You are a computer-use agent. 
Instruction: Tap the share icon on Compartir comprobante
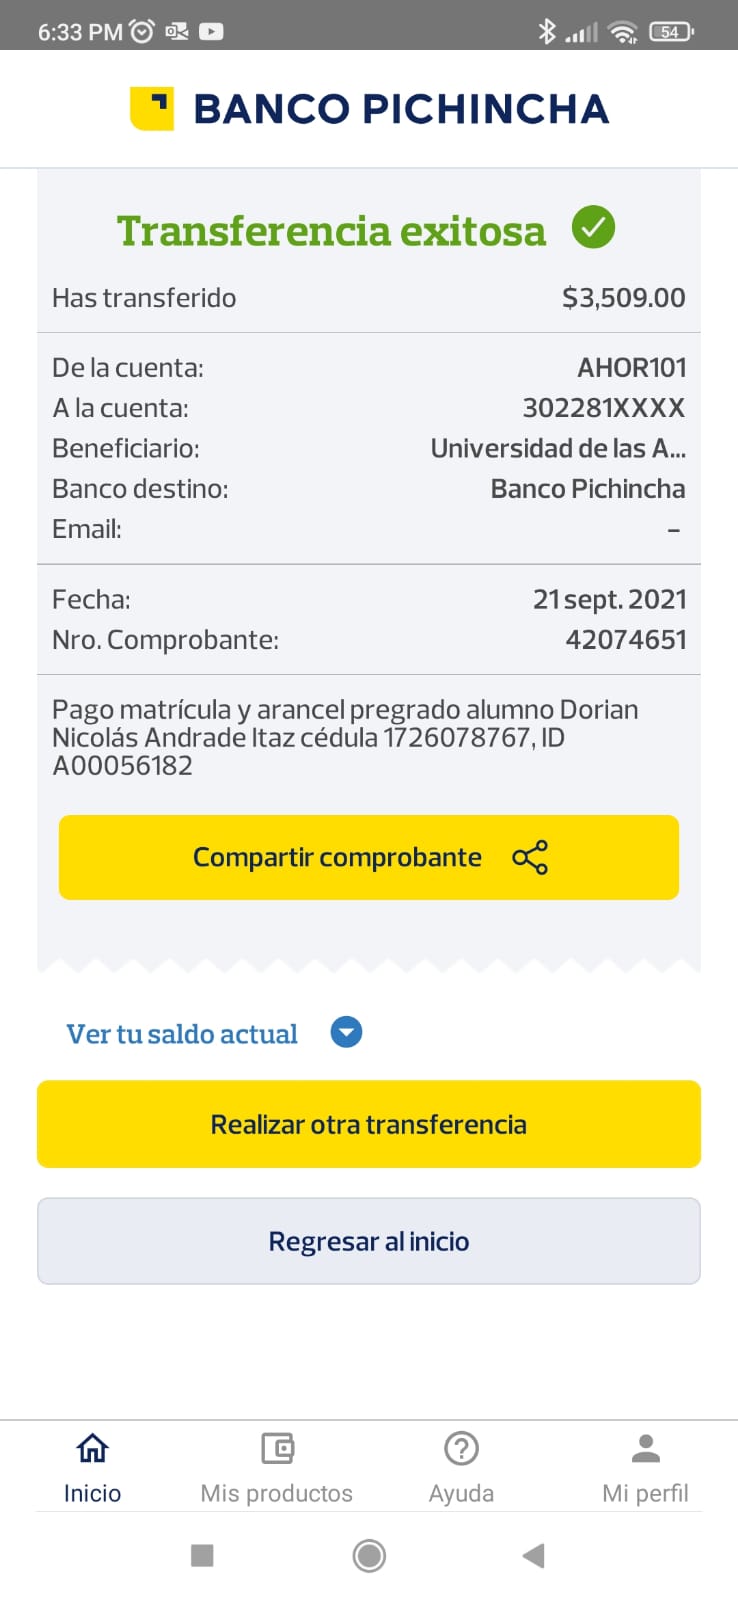click(x=530, y=858)
